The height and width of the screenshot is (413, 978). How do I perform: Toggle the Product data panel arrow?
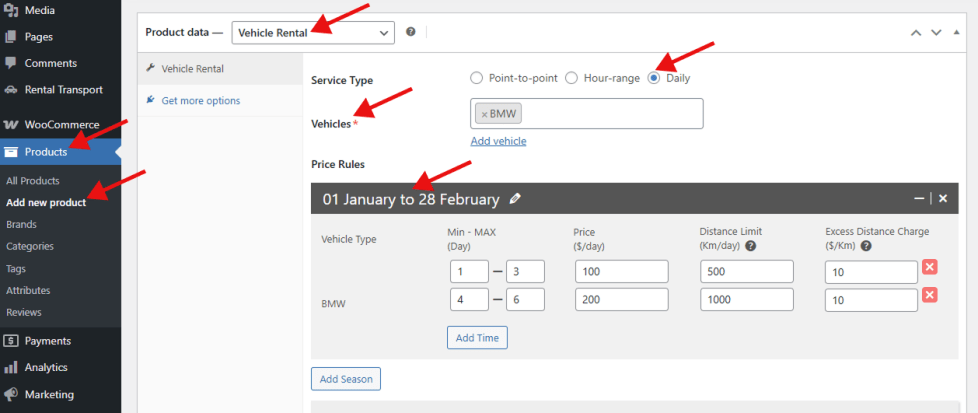click(960, 32)
